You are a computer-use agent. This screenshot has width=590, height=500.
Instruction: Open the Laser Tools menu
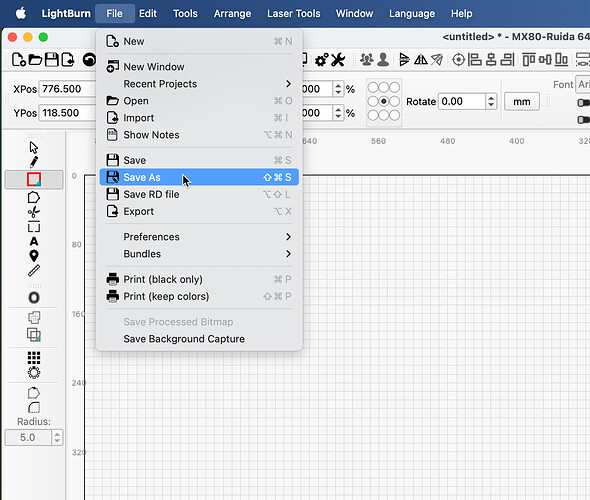click(x=293, y=14)
